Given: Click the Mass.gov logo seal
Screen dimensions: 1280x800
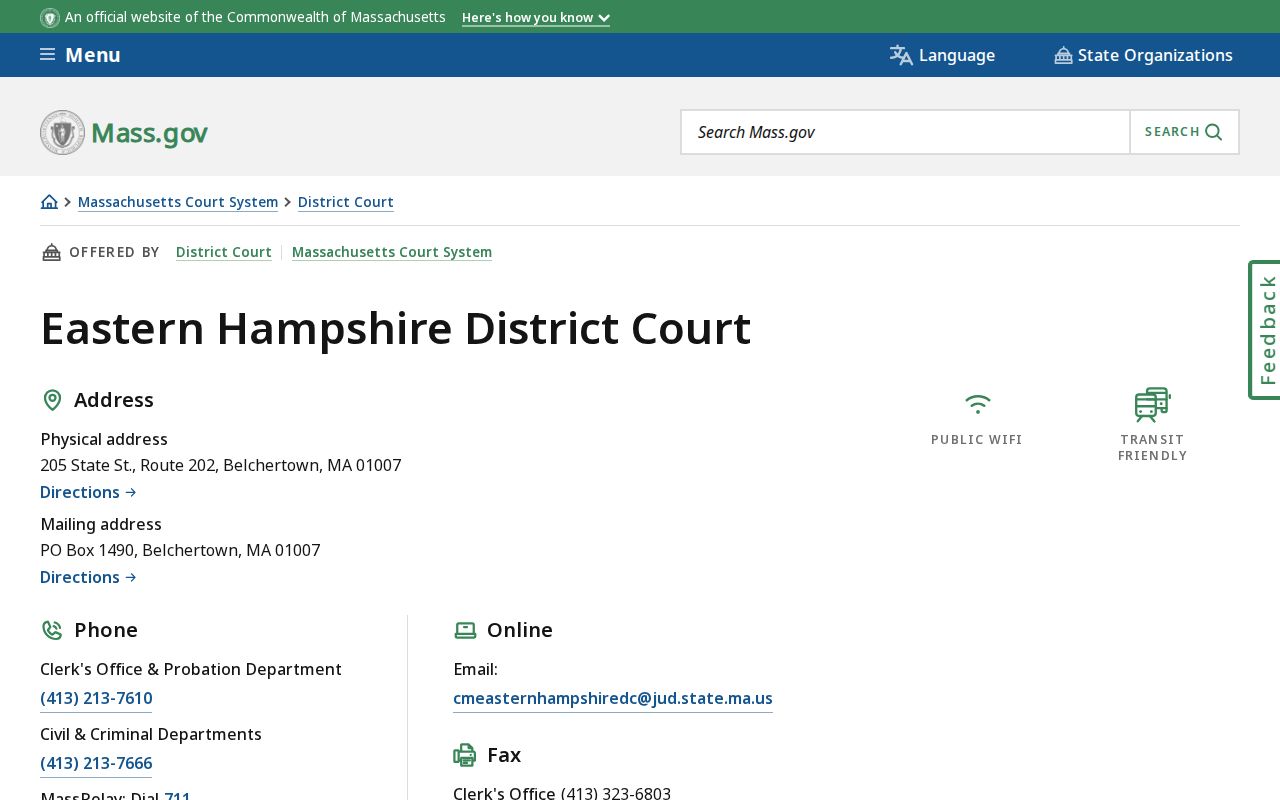Looking at the screenshot, I should (x=63, y=132).
